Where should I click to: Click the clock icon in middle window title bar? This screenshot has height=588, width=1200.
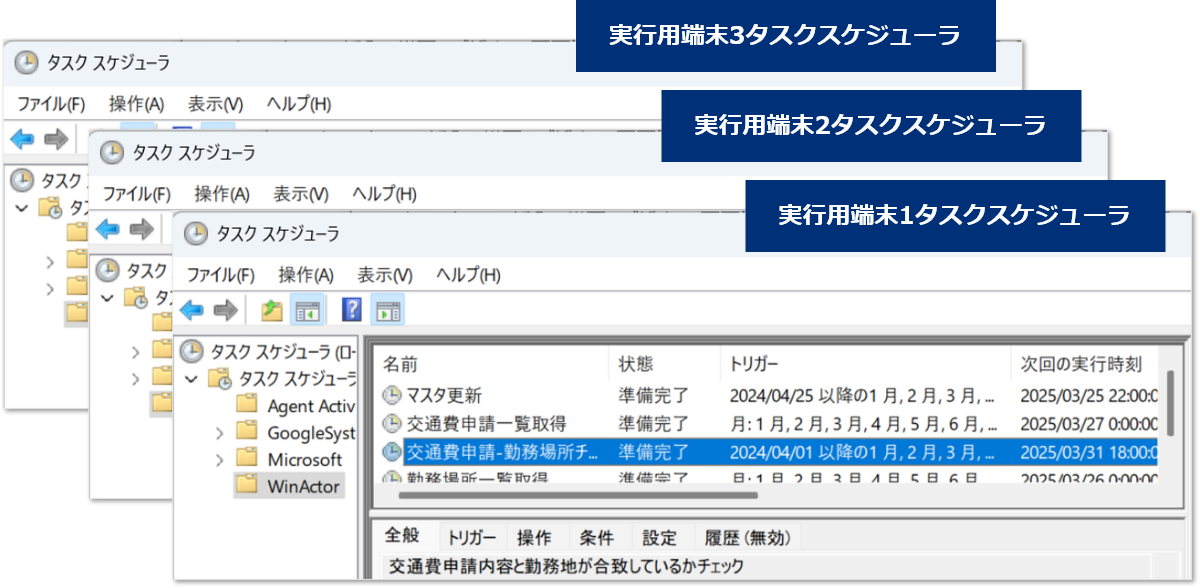(112, 152)
